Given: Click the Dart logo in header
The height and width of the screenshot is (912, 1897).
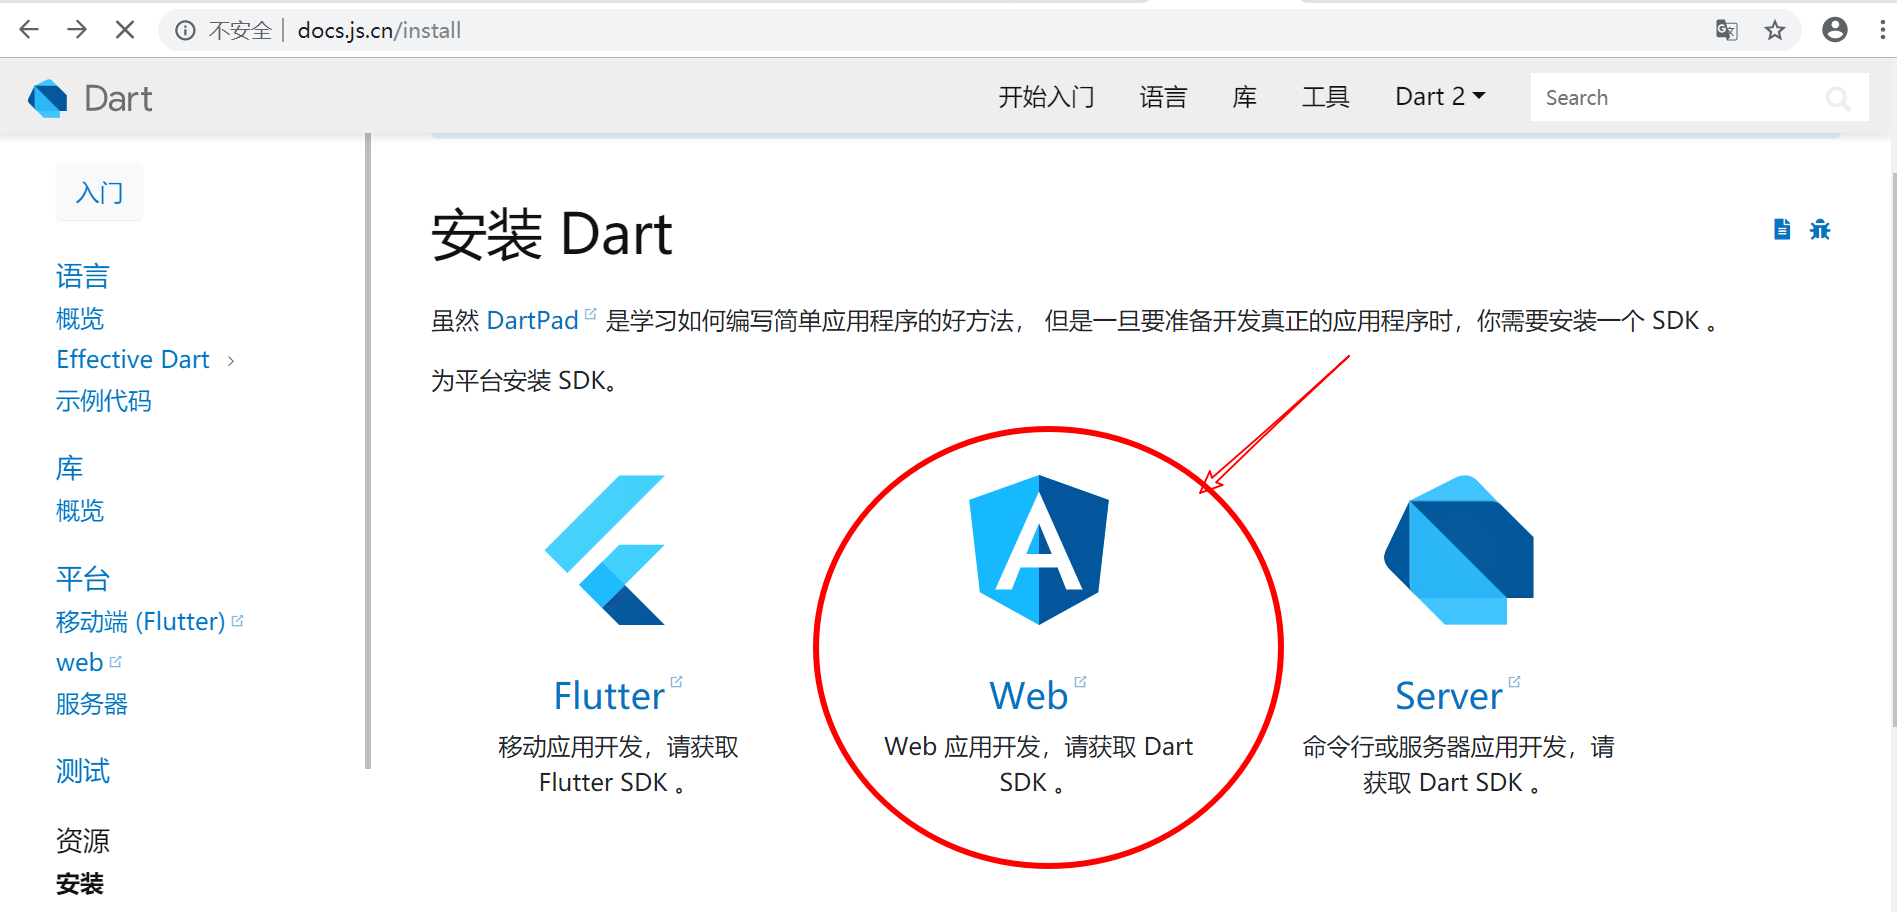Looking at the screenshot, I should click(x=90, y=98).
